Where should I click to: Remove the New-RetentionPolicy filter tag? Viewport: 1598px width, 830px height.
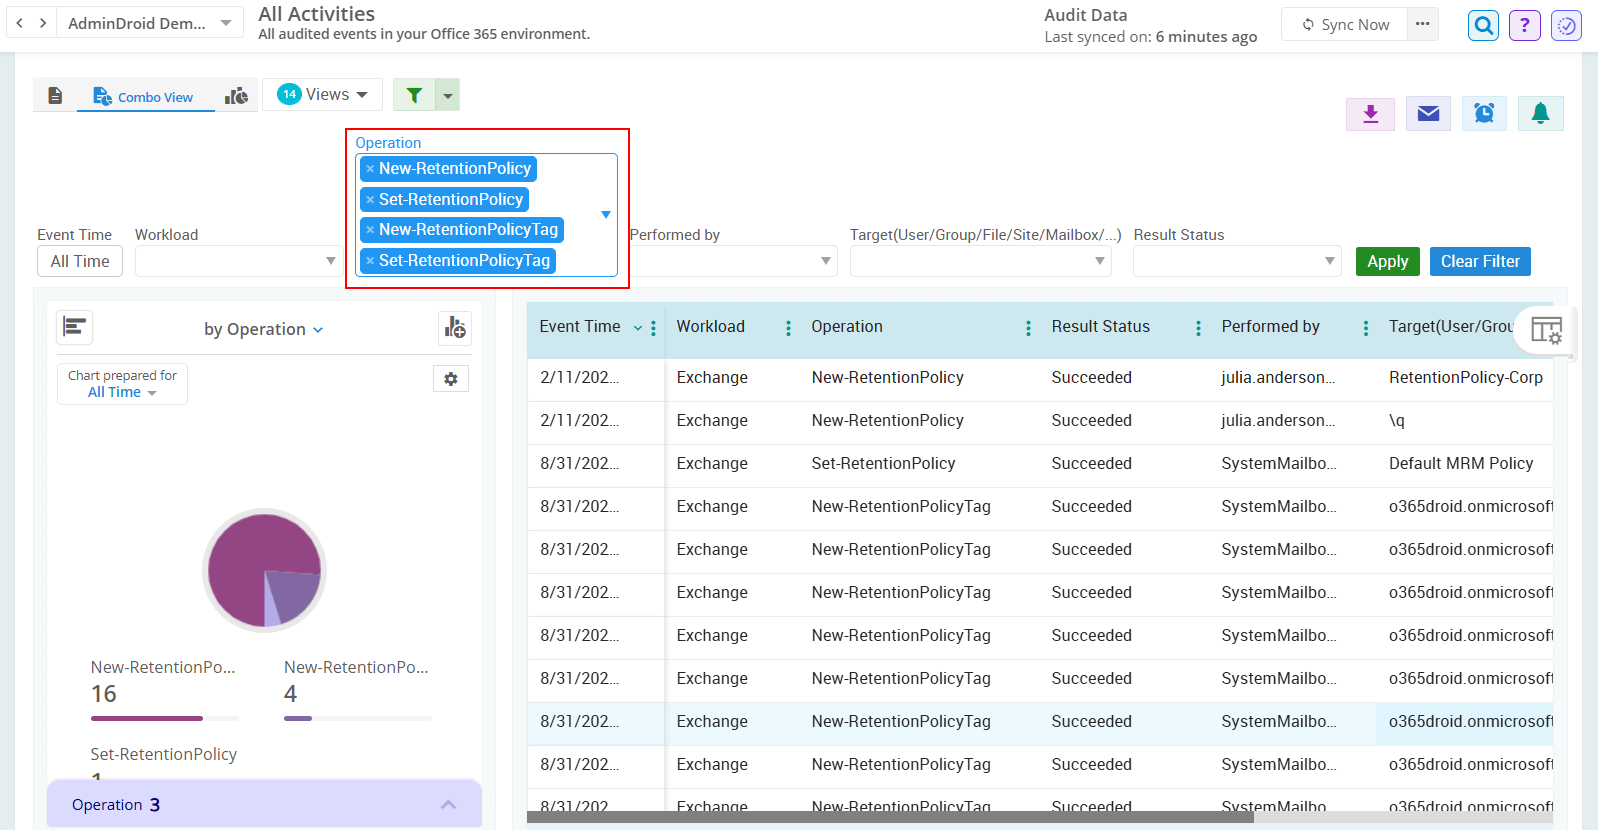pos(370,169)
